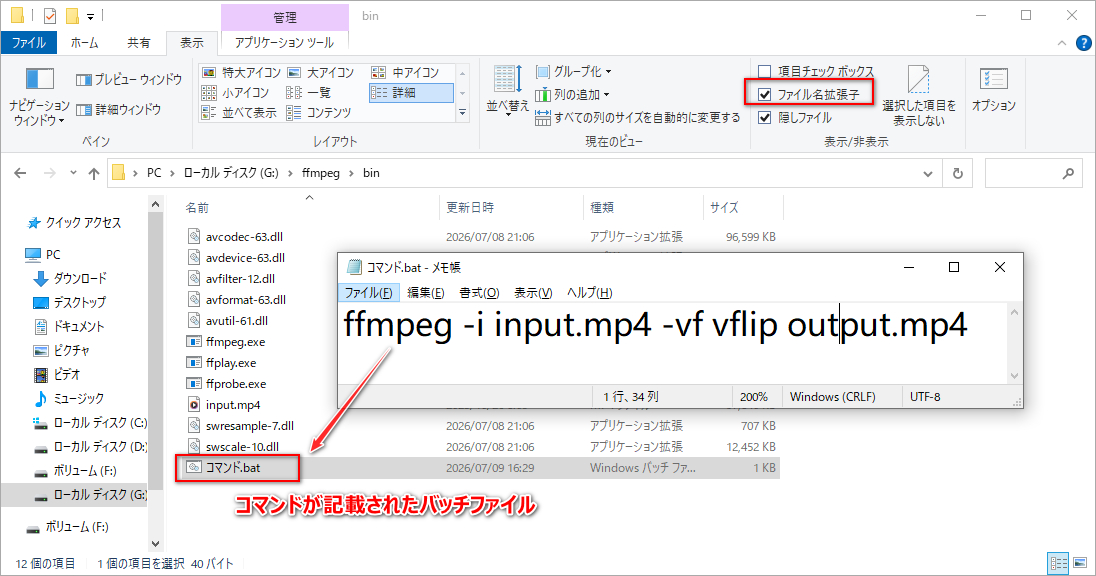Select 中アイコン layout
Image resolution: width=1096 pixels, height=576 pixels.
click(x=405, y=73)
